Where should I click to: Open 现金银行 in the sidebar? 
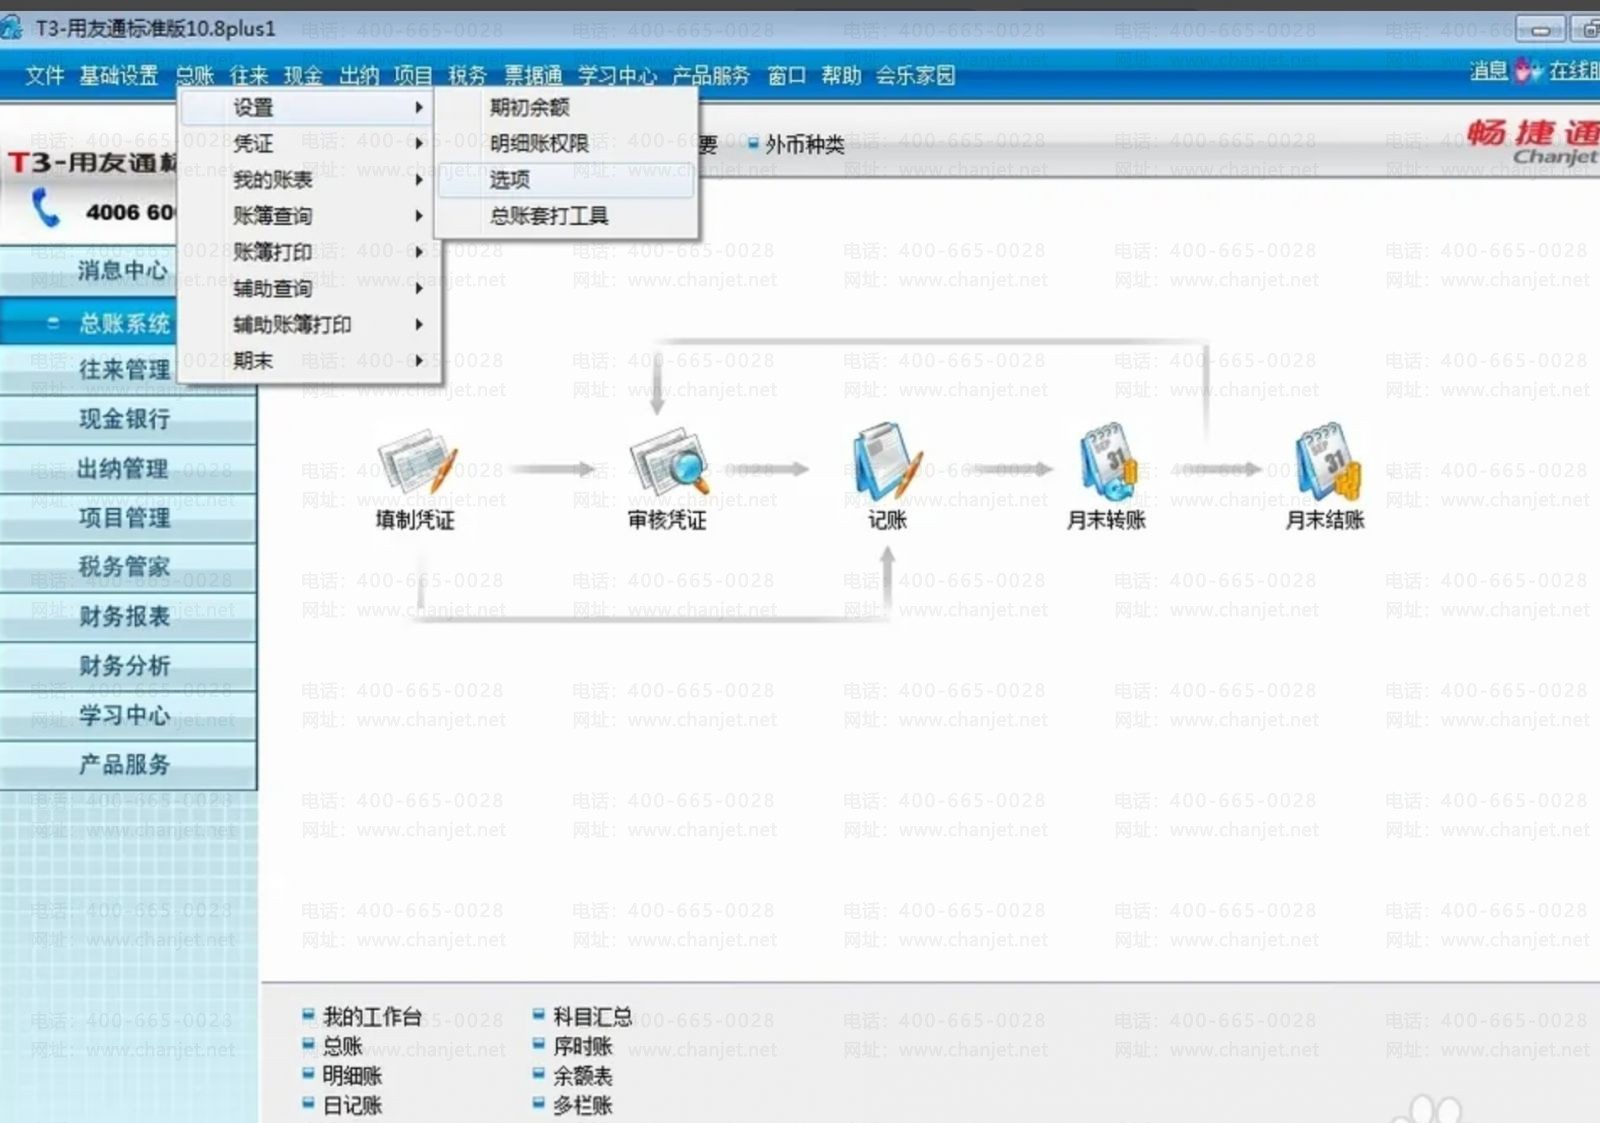point(128,419)
